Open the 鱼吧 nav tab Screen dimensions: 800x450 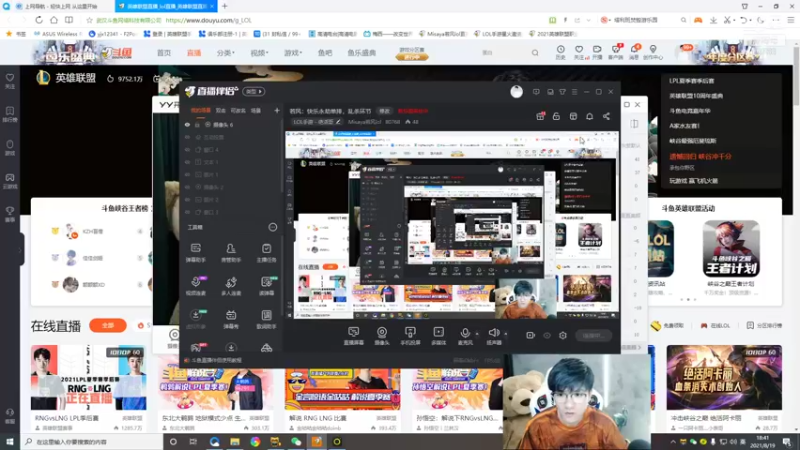coord(325,53)
